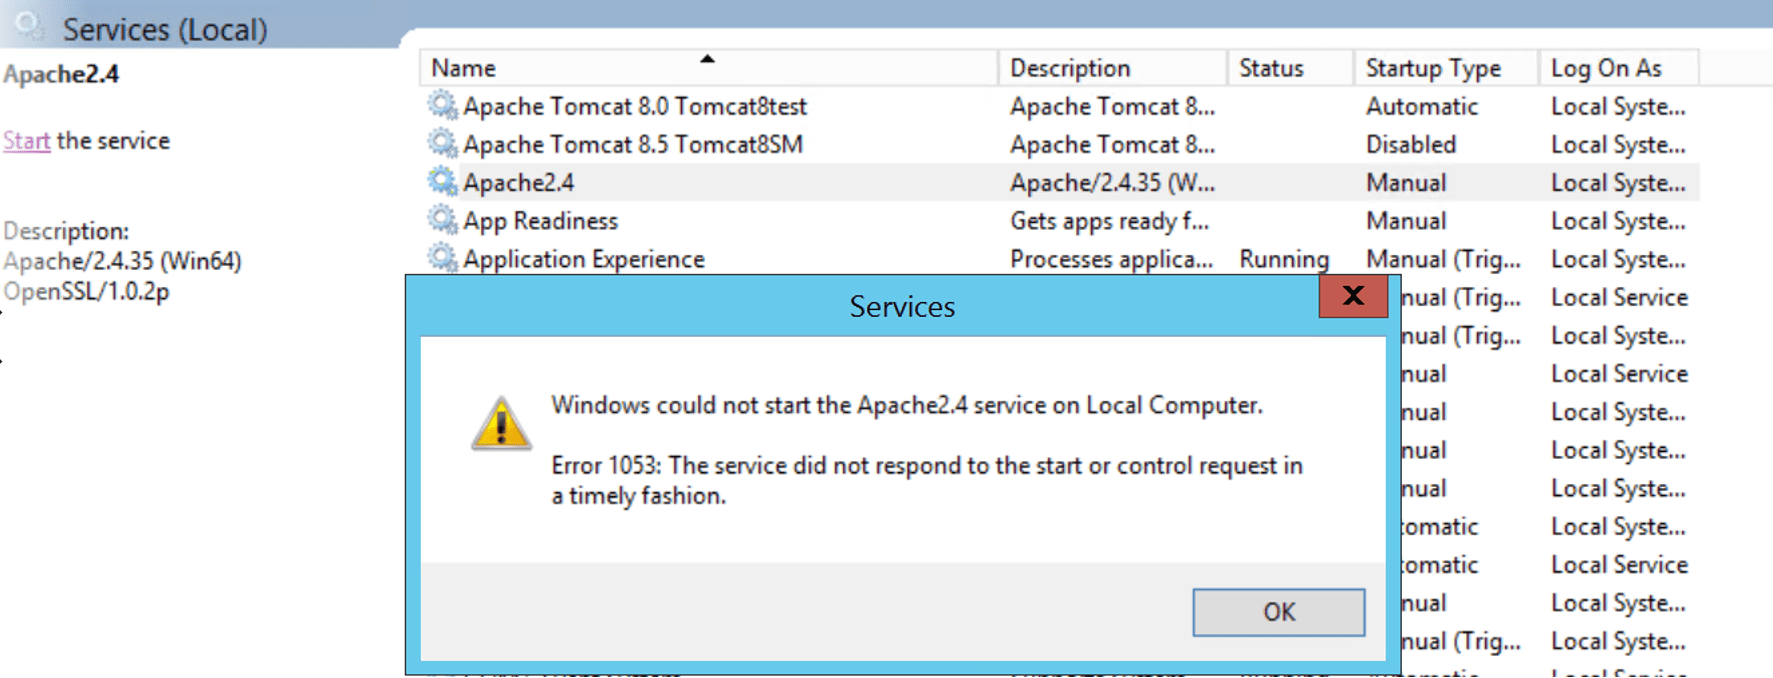Image resolution: width=1773 pixels, height=678 pixels.
Task: Click the App Readiness service gear icon
Action: 442,219
